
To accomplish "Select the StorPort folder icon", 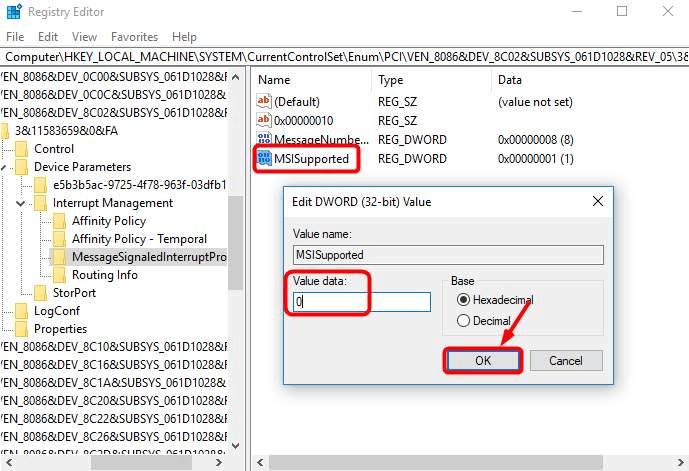I will coord(41,293).
